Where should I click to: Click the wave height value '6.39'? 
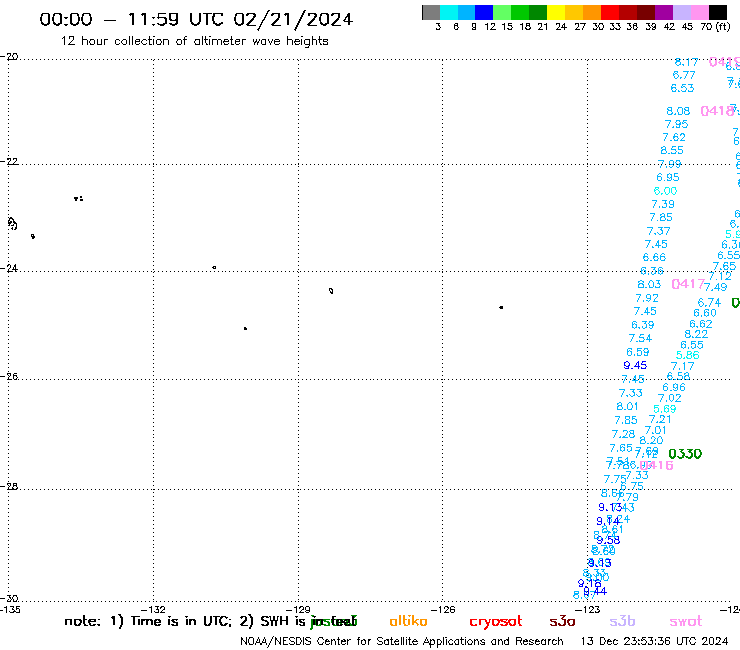point(643,325)
